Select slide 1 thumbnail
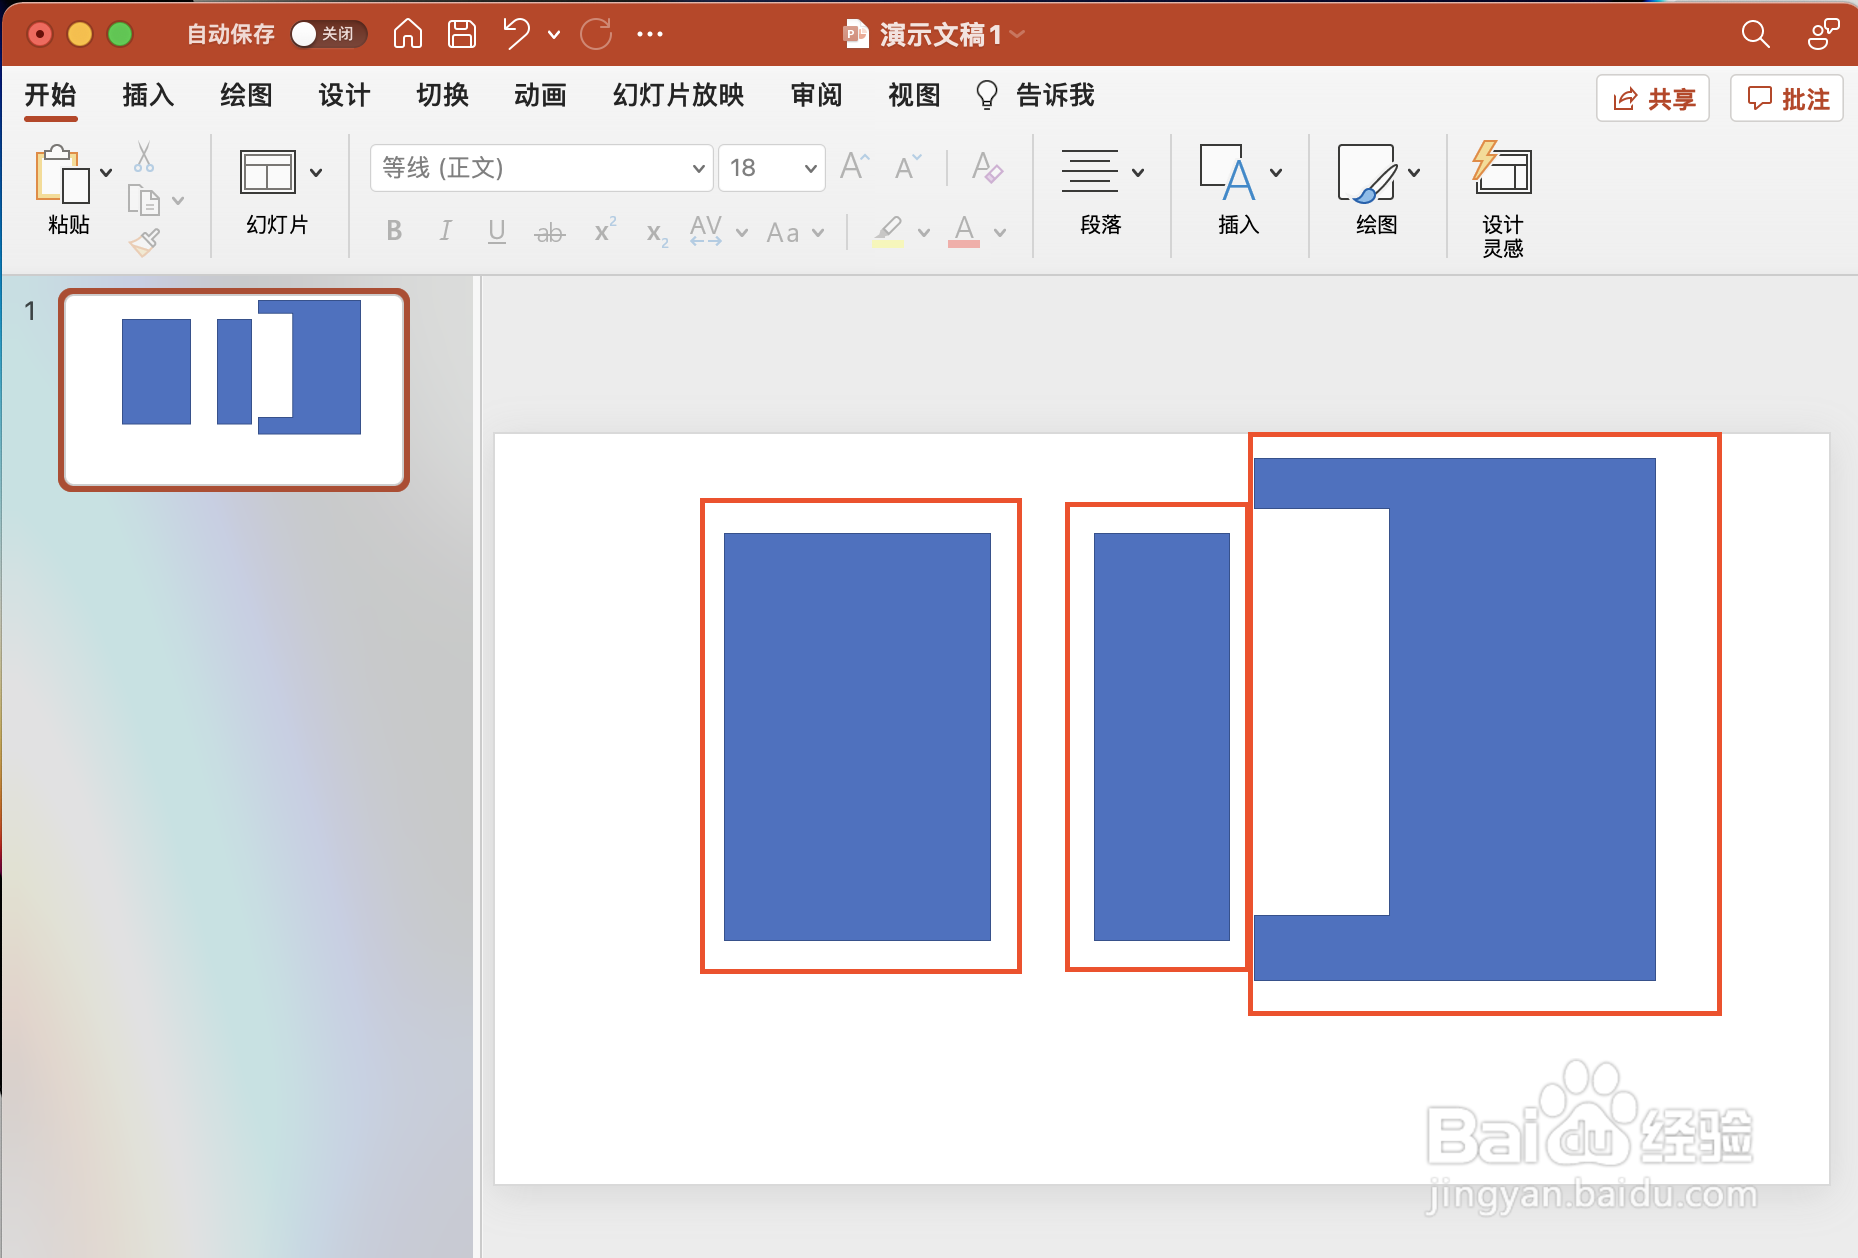The height and width of the screenshot is (1258, 1858). point(234,389)
